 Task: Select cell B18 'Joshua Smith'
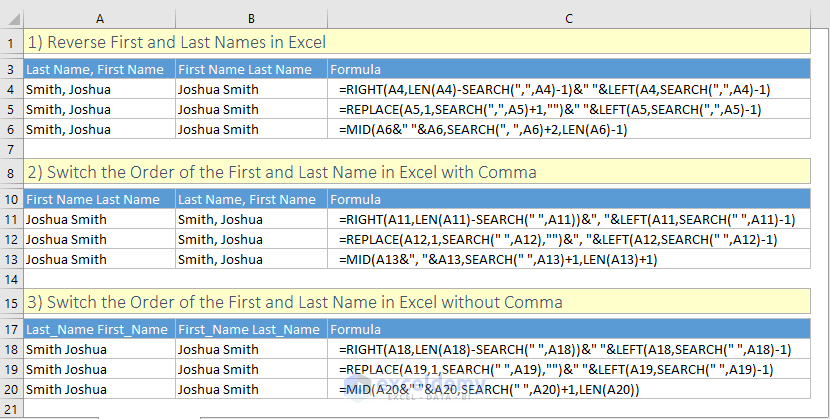click(x=251, y=350)
